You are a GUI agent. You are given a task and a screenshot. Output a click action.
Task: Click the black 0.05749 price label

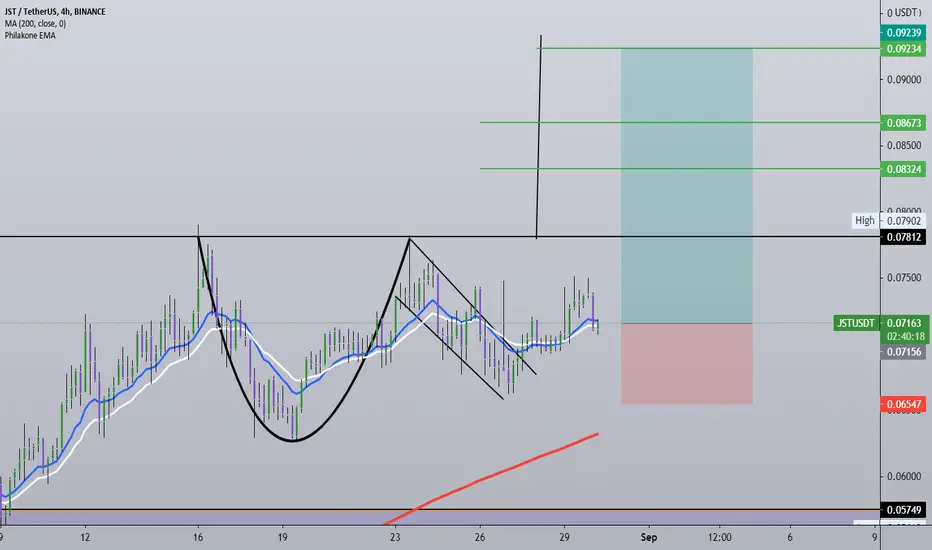coord(903,510)
